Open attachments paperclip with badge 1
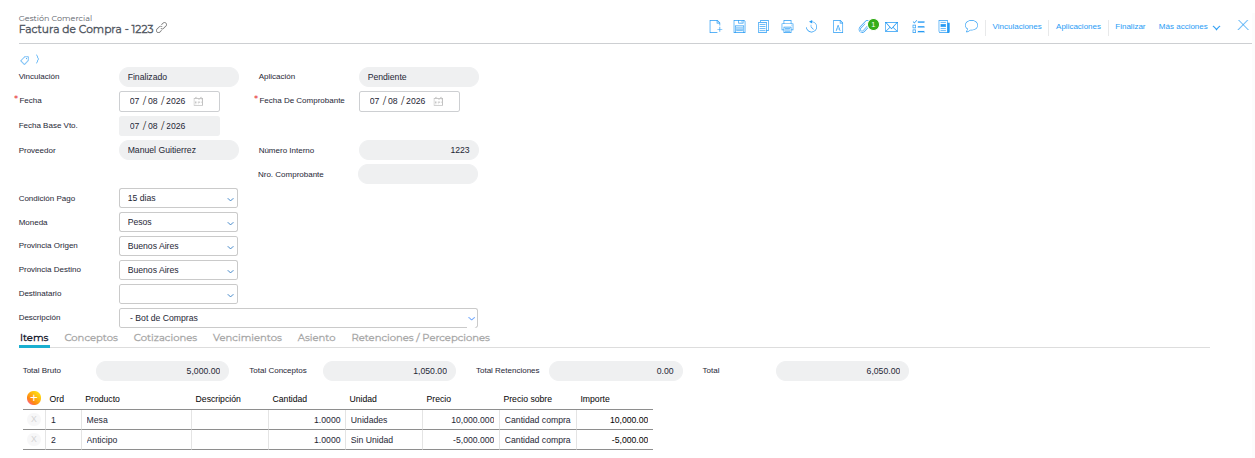 point(867,26)
